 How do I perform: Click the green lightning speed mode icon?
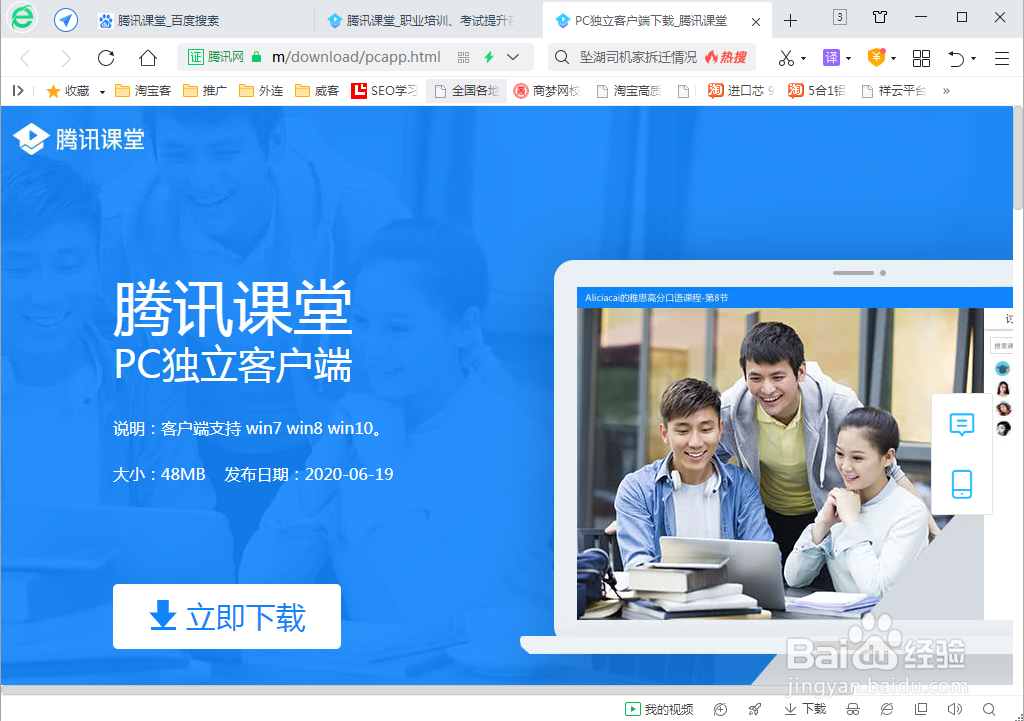[x=488, y=57]
